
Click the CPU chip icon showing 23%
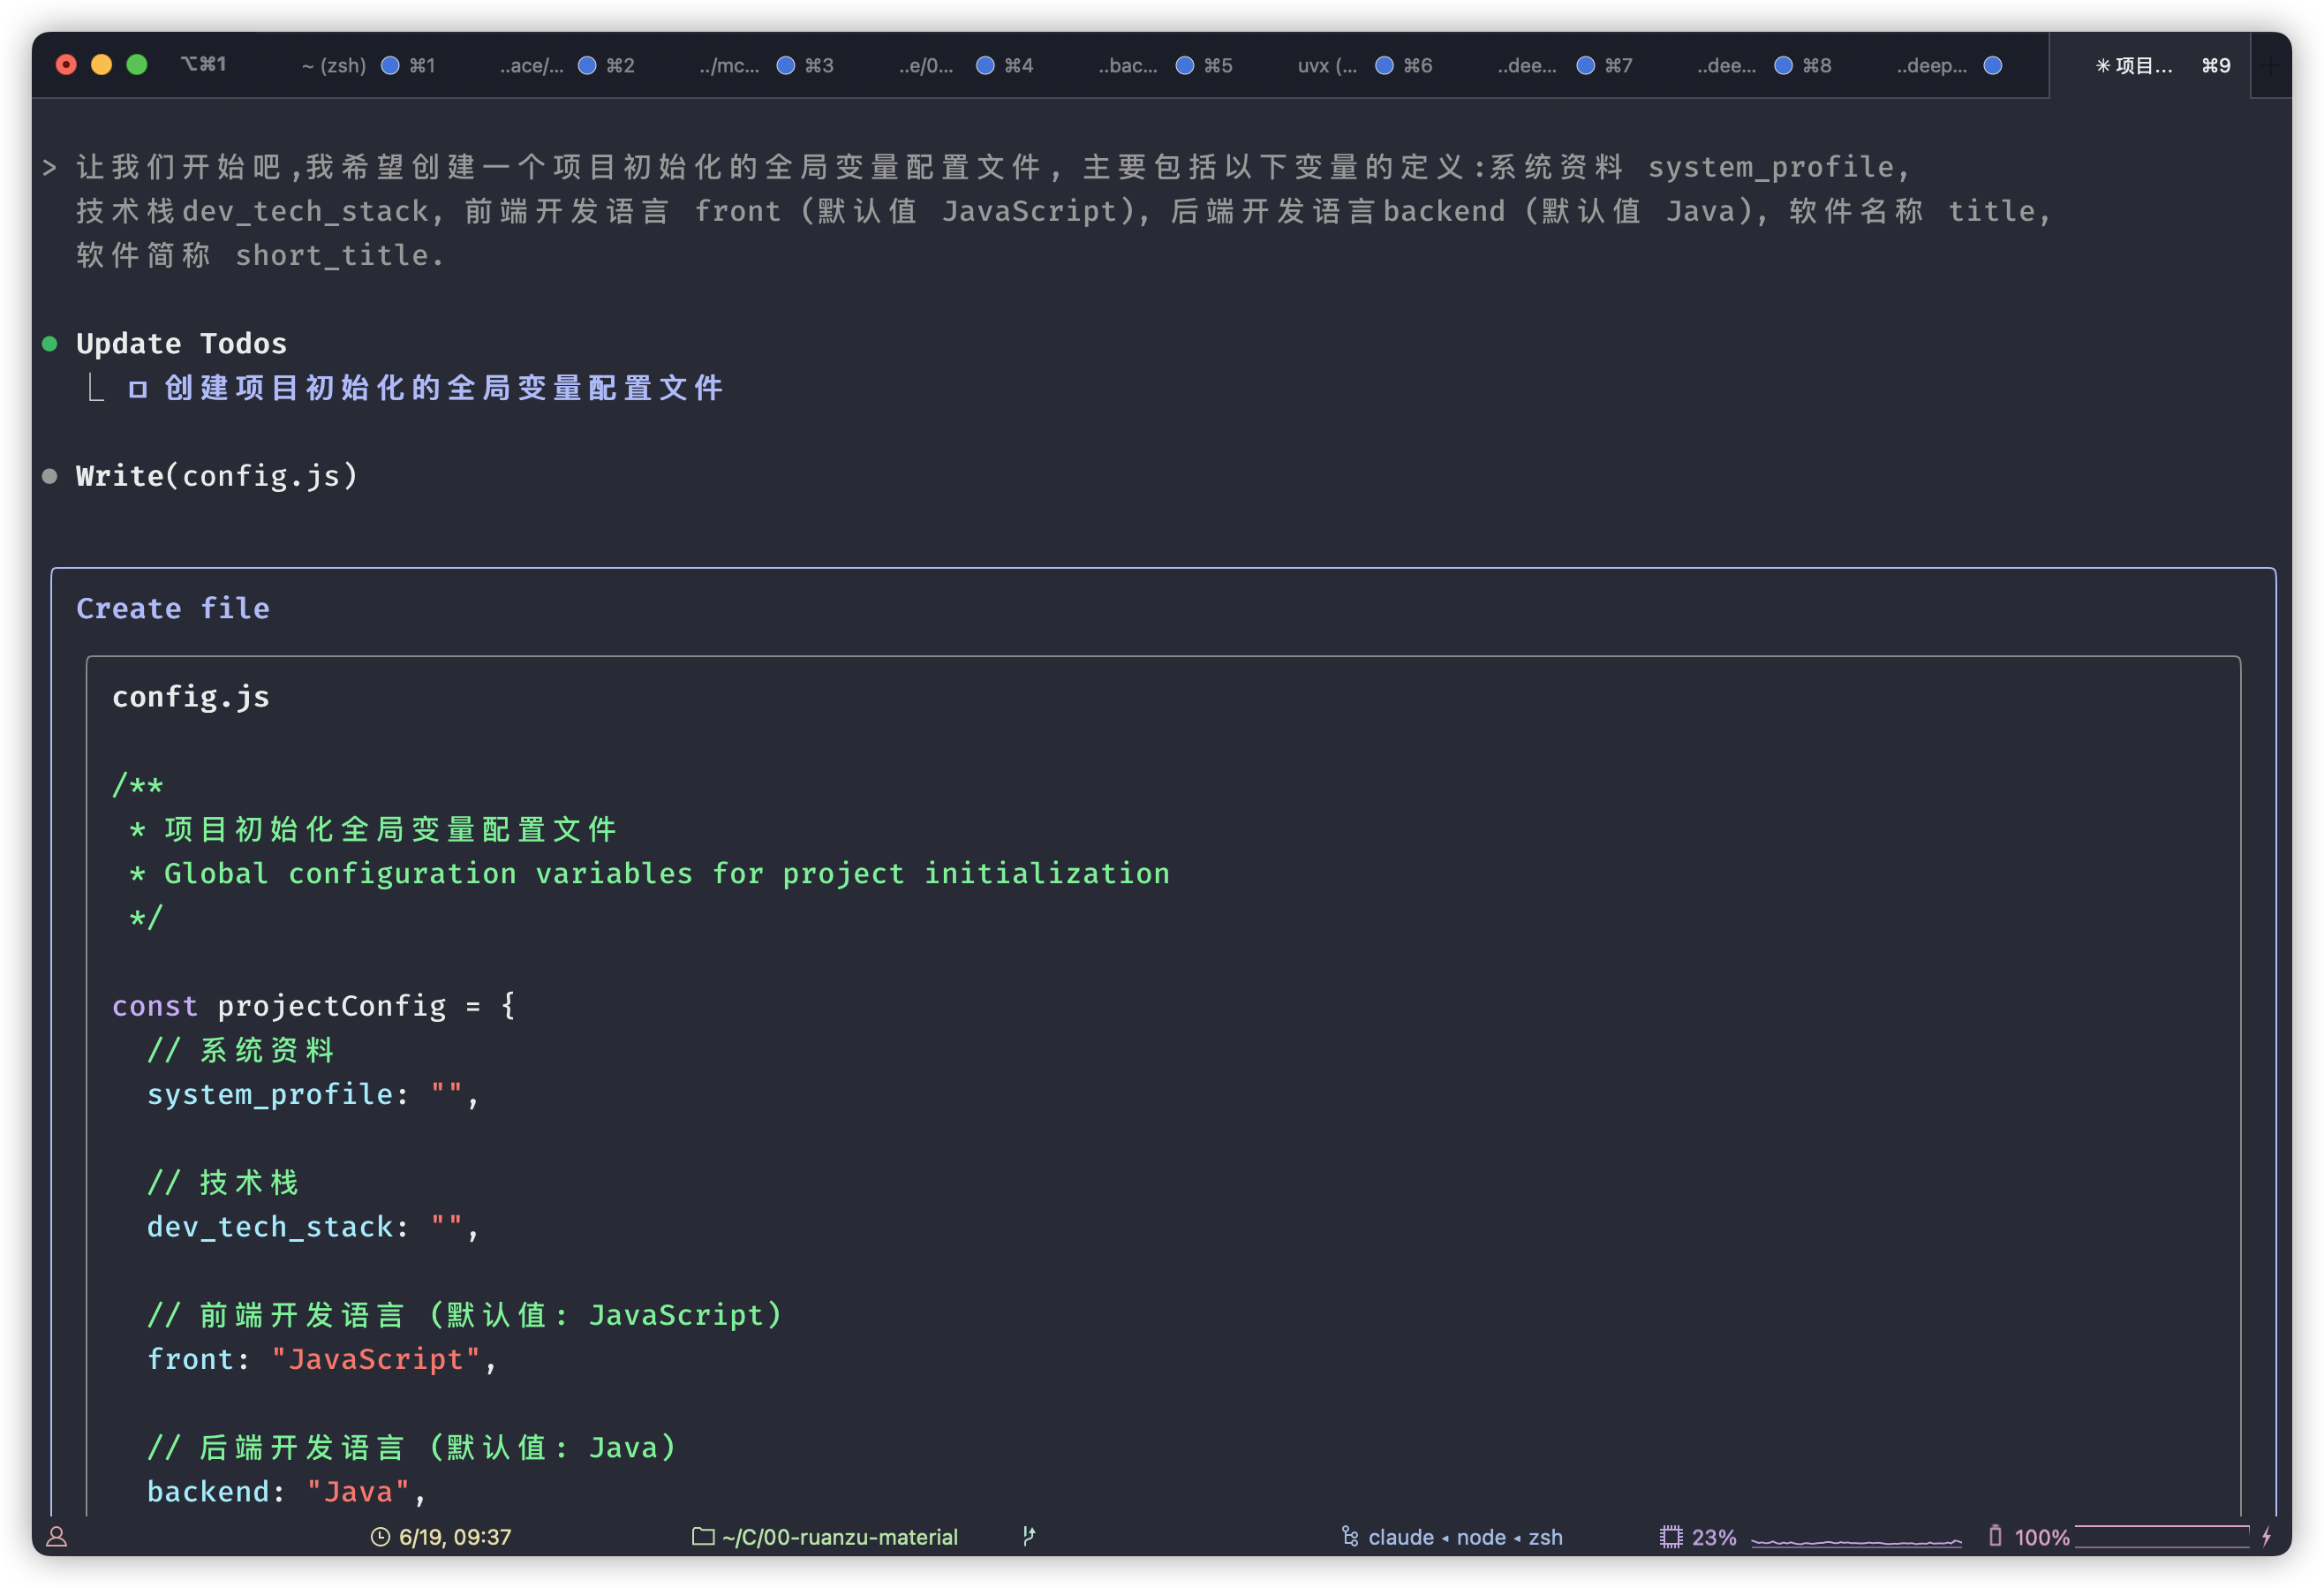coord(1671,1537)
